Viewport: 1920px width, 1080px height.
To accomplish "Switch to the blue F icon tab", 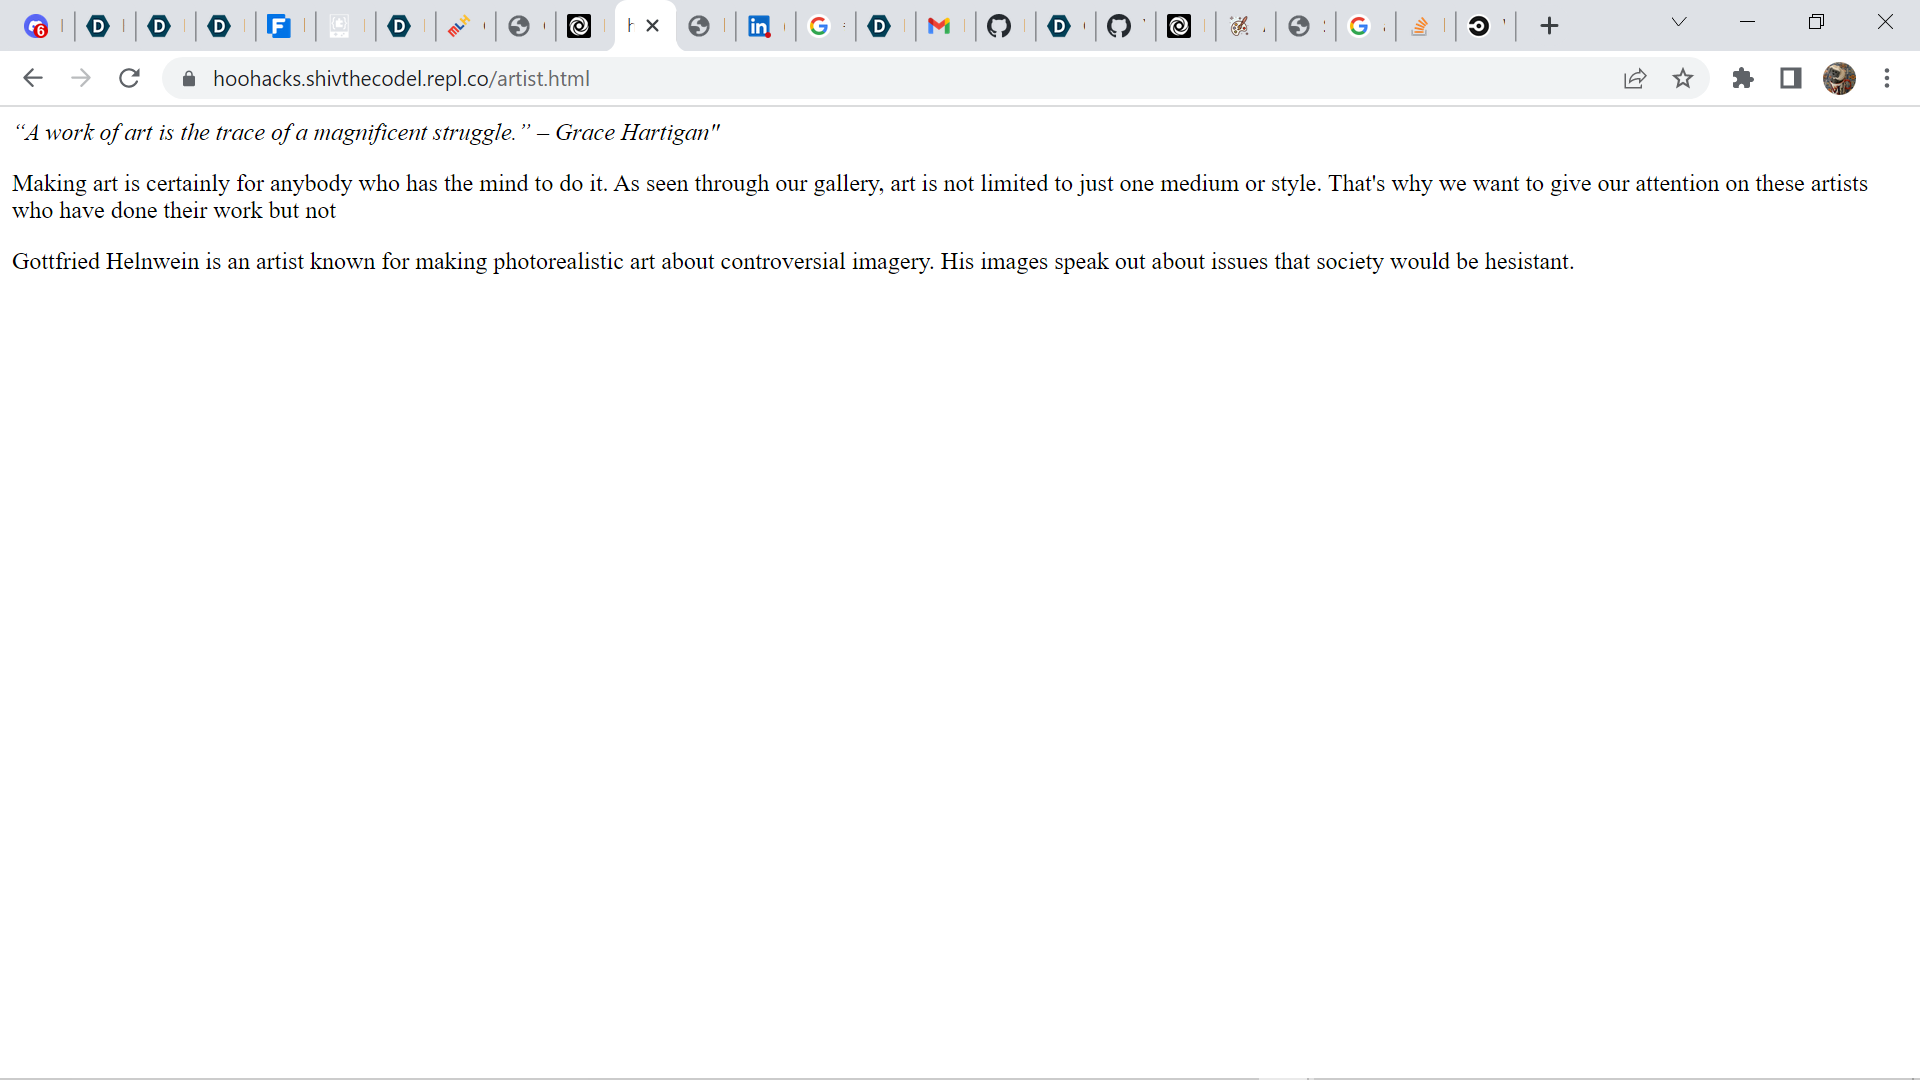I will click(x=279, y=26).
